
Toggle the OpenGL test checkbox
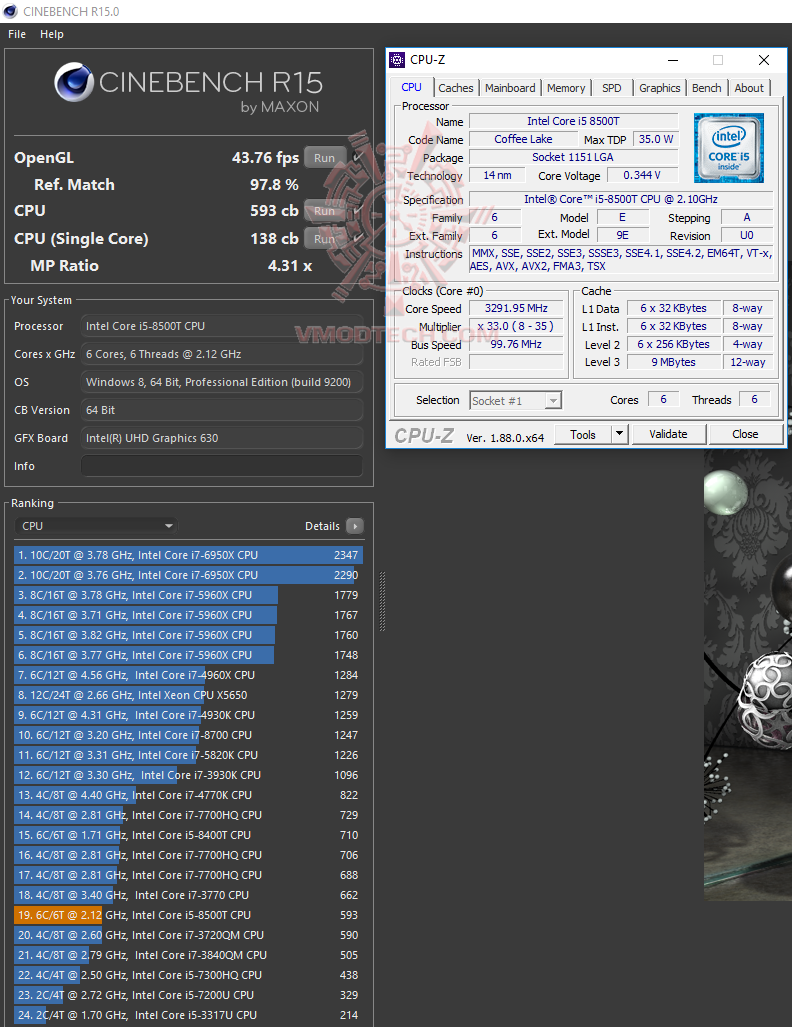358,157
